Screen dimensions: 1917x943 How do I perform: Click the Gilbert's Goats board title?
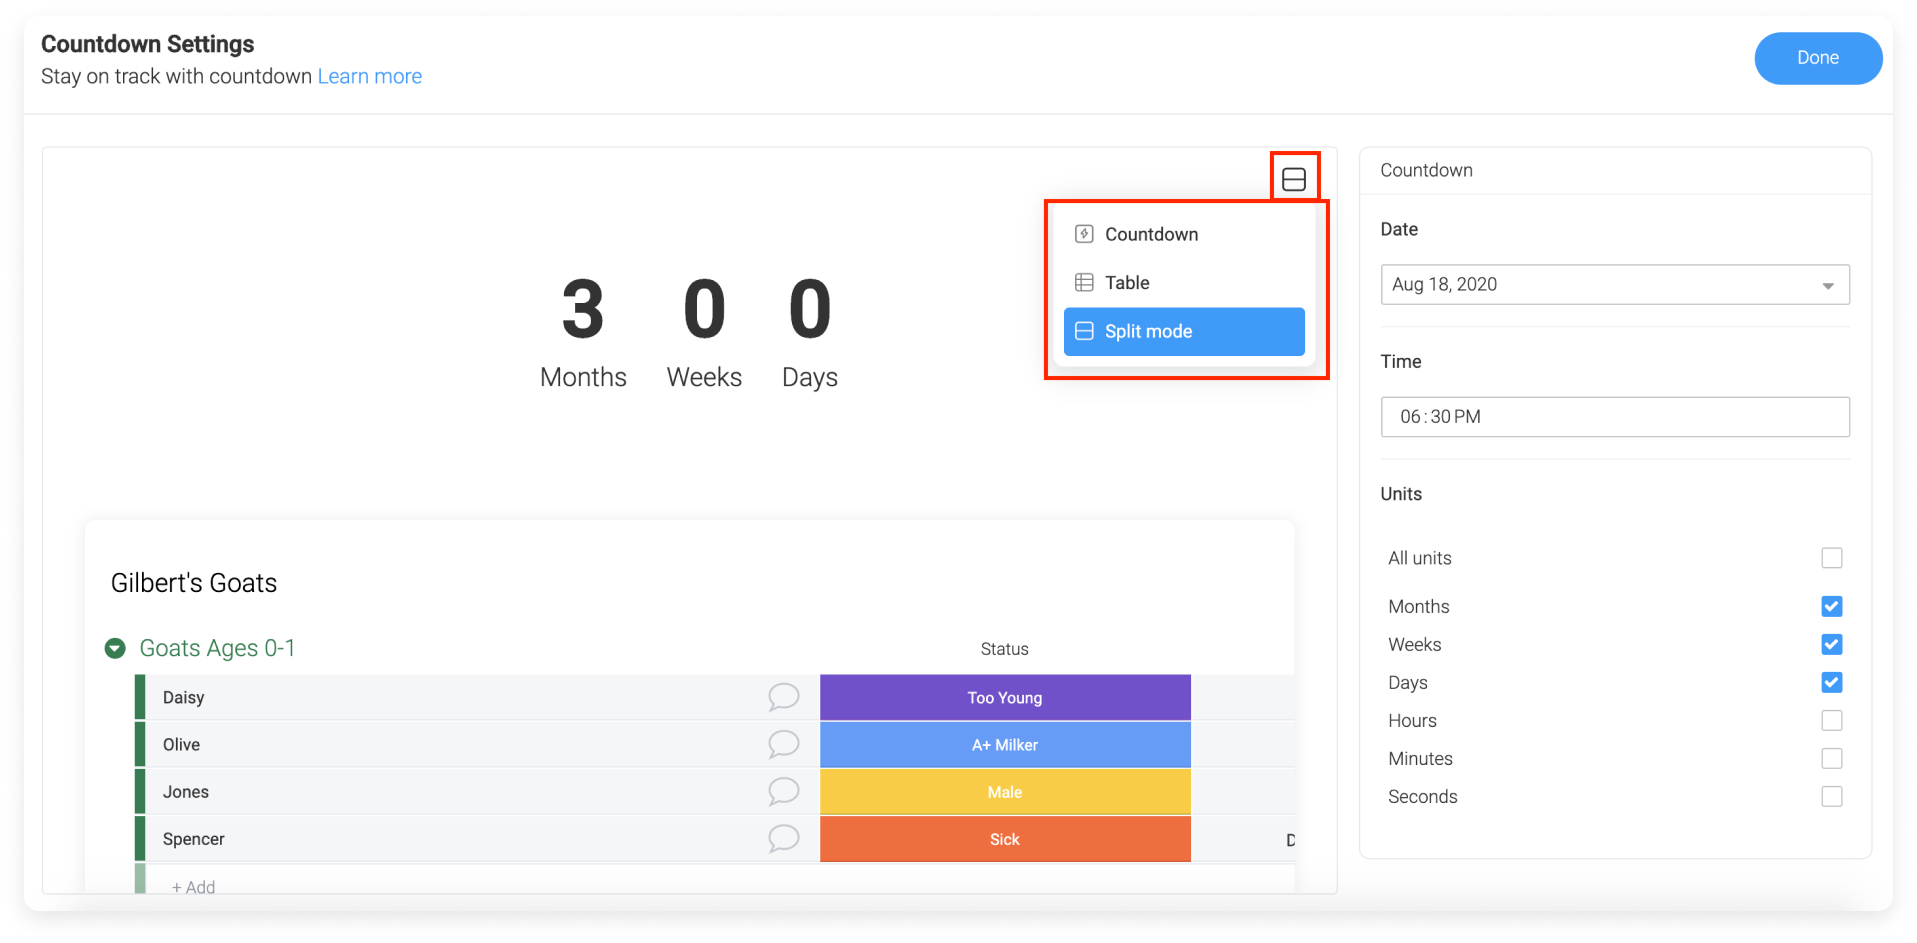pyautogui.click(x=194, y=583)
